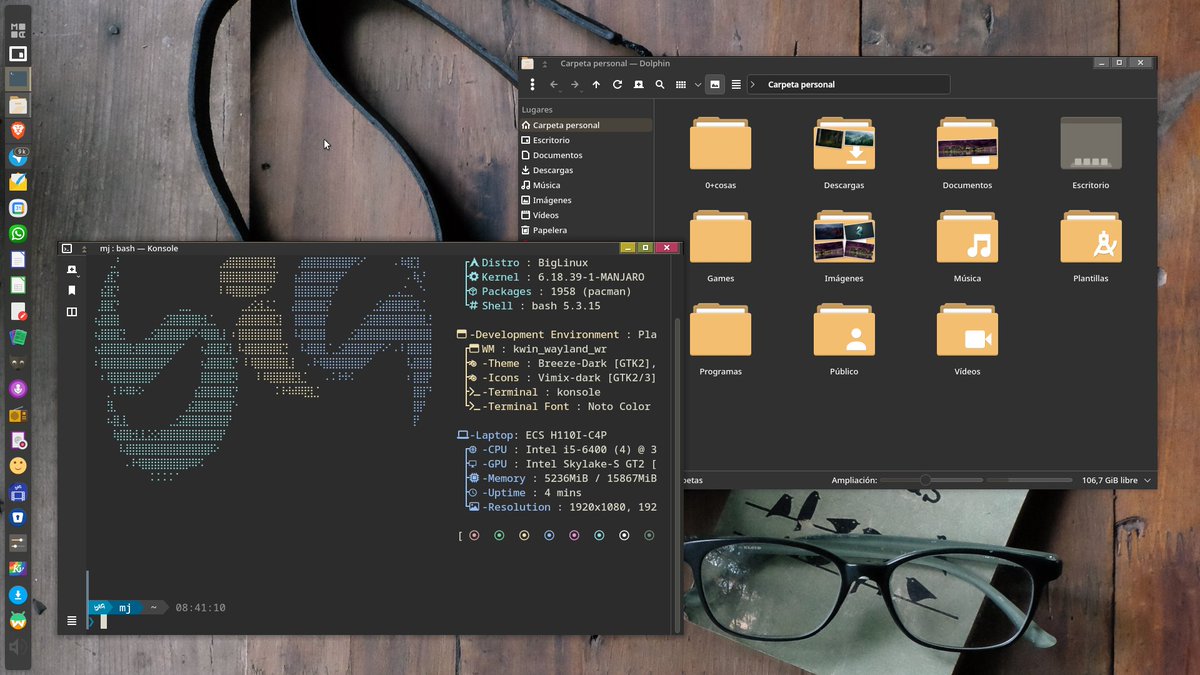This screenshot has width=1200, height=675.
Task: Open search in Dolphin toolbar
Action: (659, 85)
